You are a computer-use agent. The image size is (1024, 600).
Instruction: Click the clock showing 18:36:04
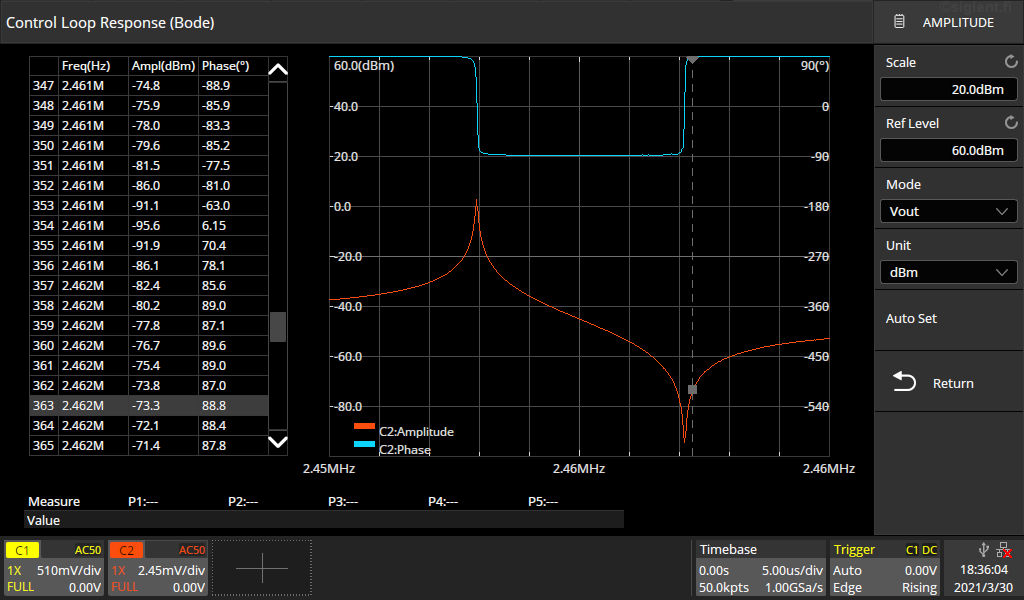984,569
